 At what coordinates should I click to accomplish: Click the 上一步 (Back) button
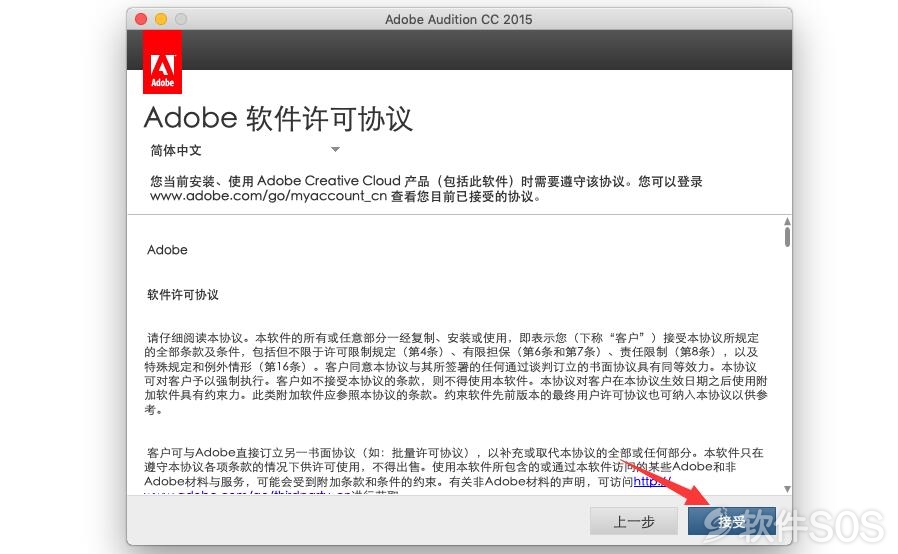(634, 521)
